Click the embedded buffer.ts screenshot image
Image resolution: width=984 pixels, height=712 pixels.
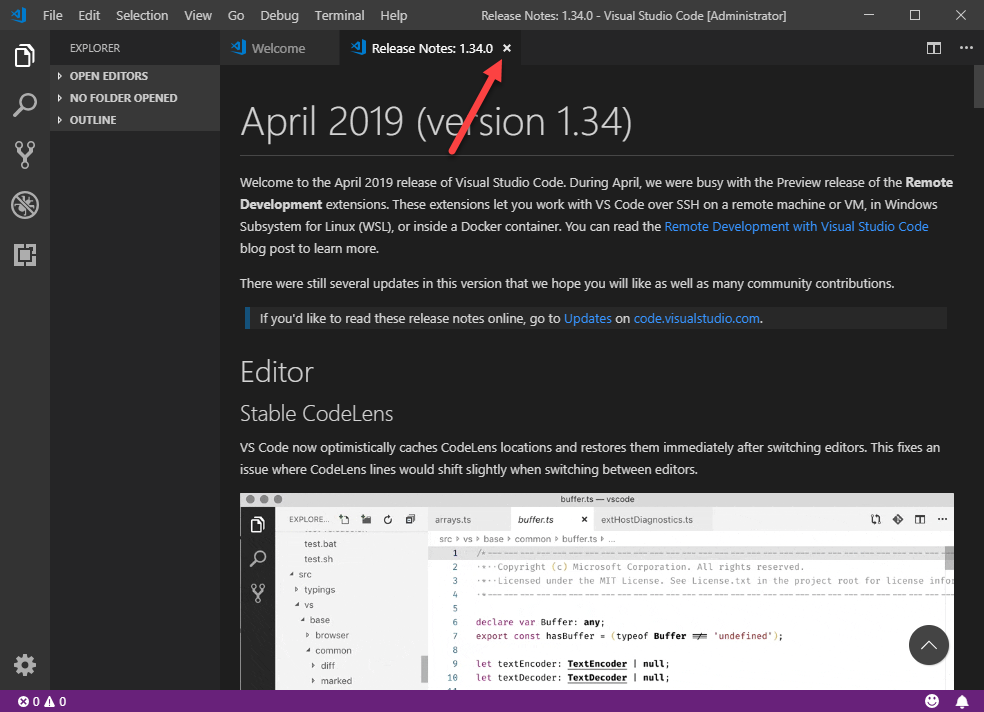click(x=597, y=591)
